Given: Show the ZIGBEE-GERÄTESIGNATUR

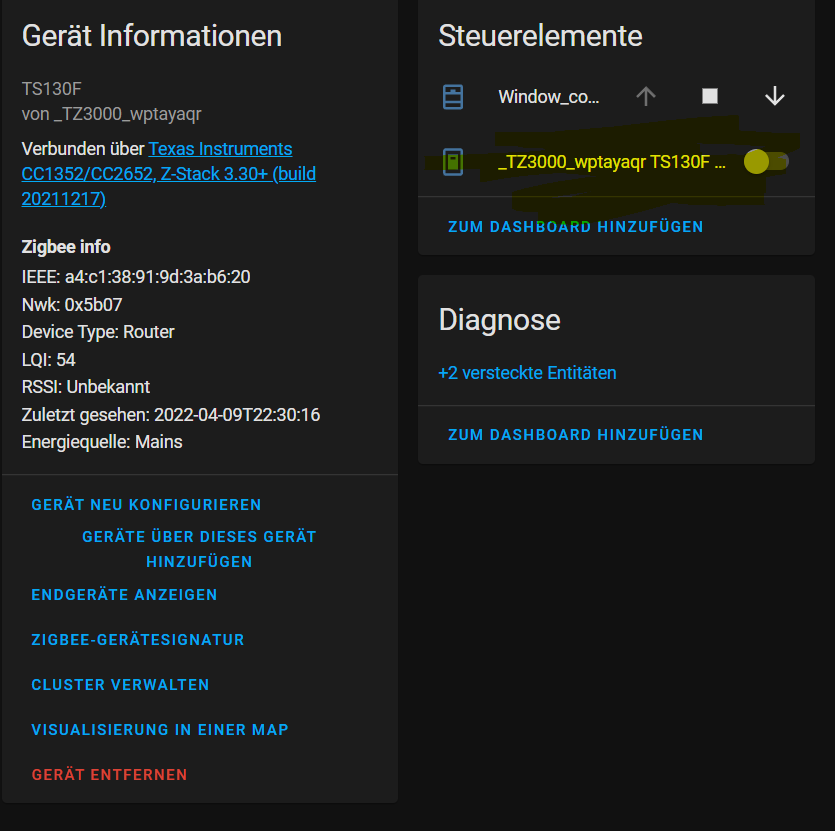Looking at the screenshot, I should [x=138, y=639].
